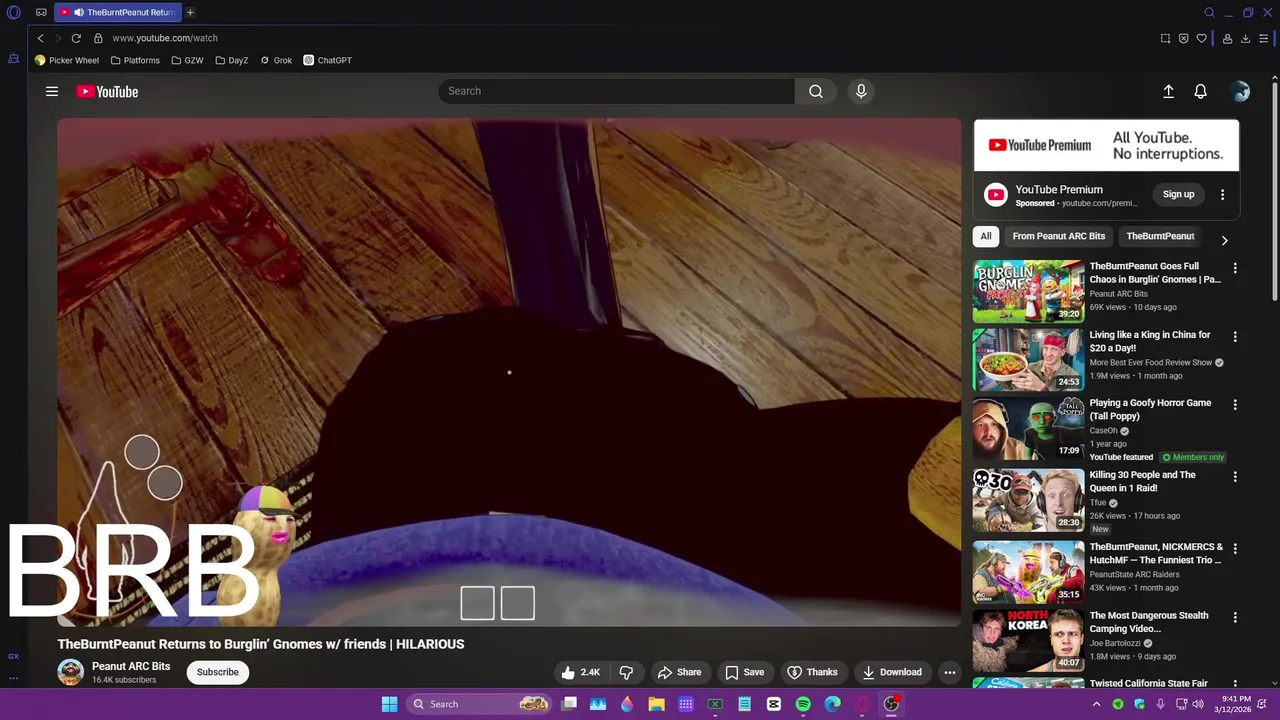Open the Windows Start menu
This screenshot has height=720, width=1280.
[x=389, y=704]
